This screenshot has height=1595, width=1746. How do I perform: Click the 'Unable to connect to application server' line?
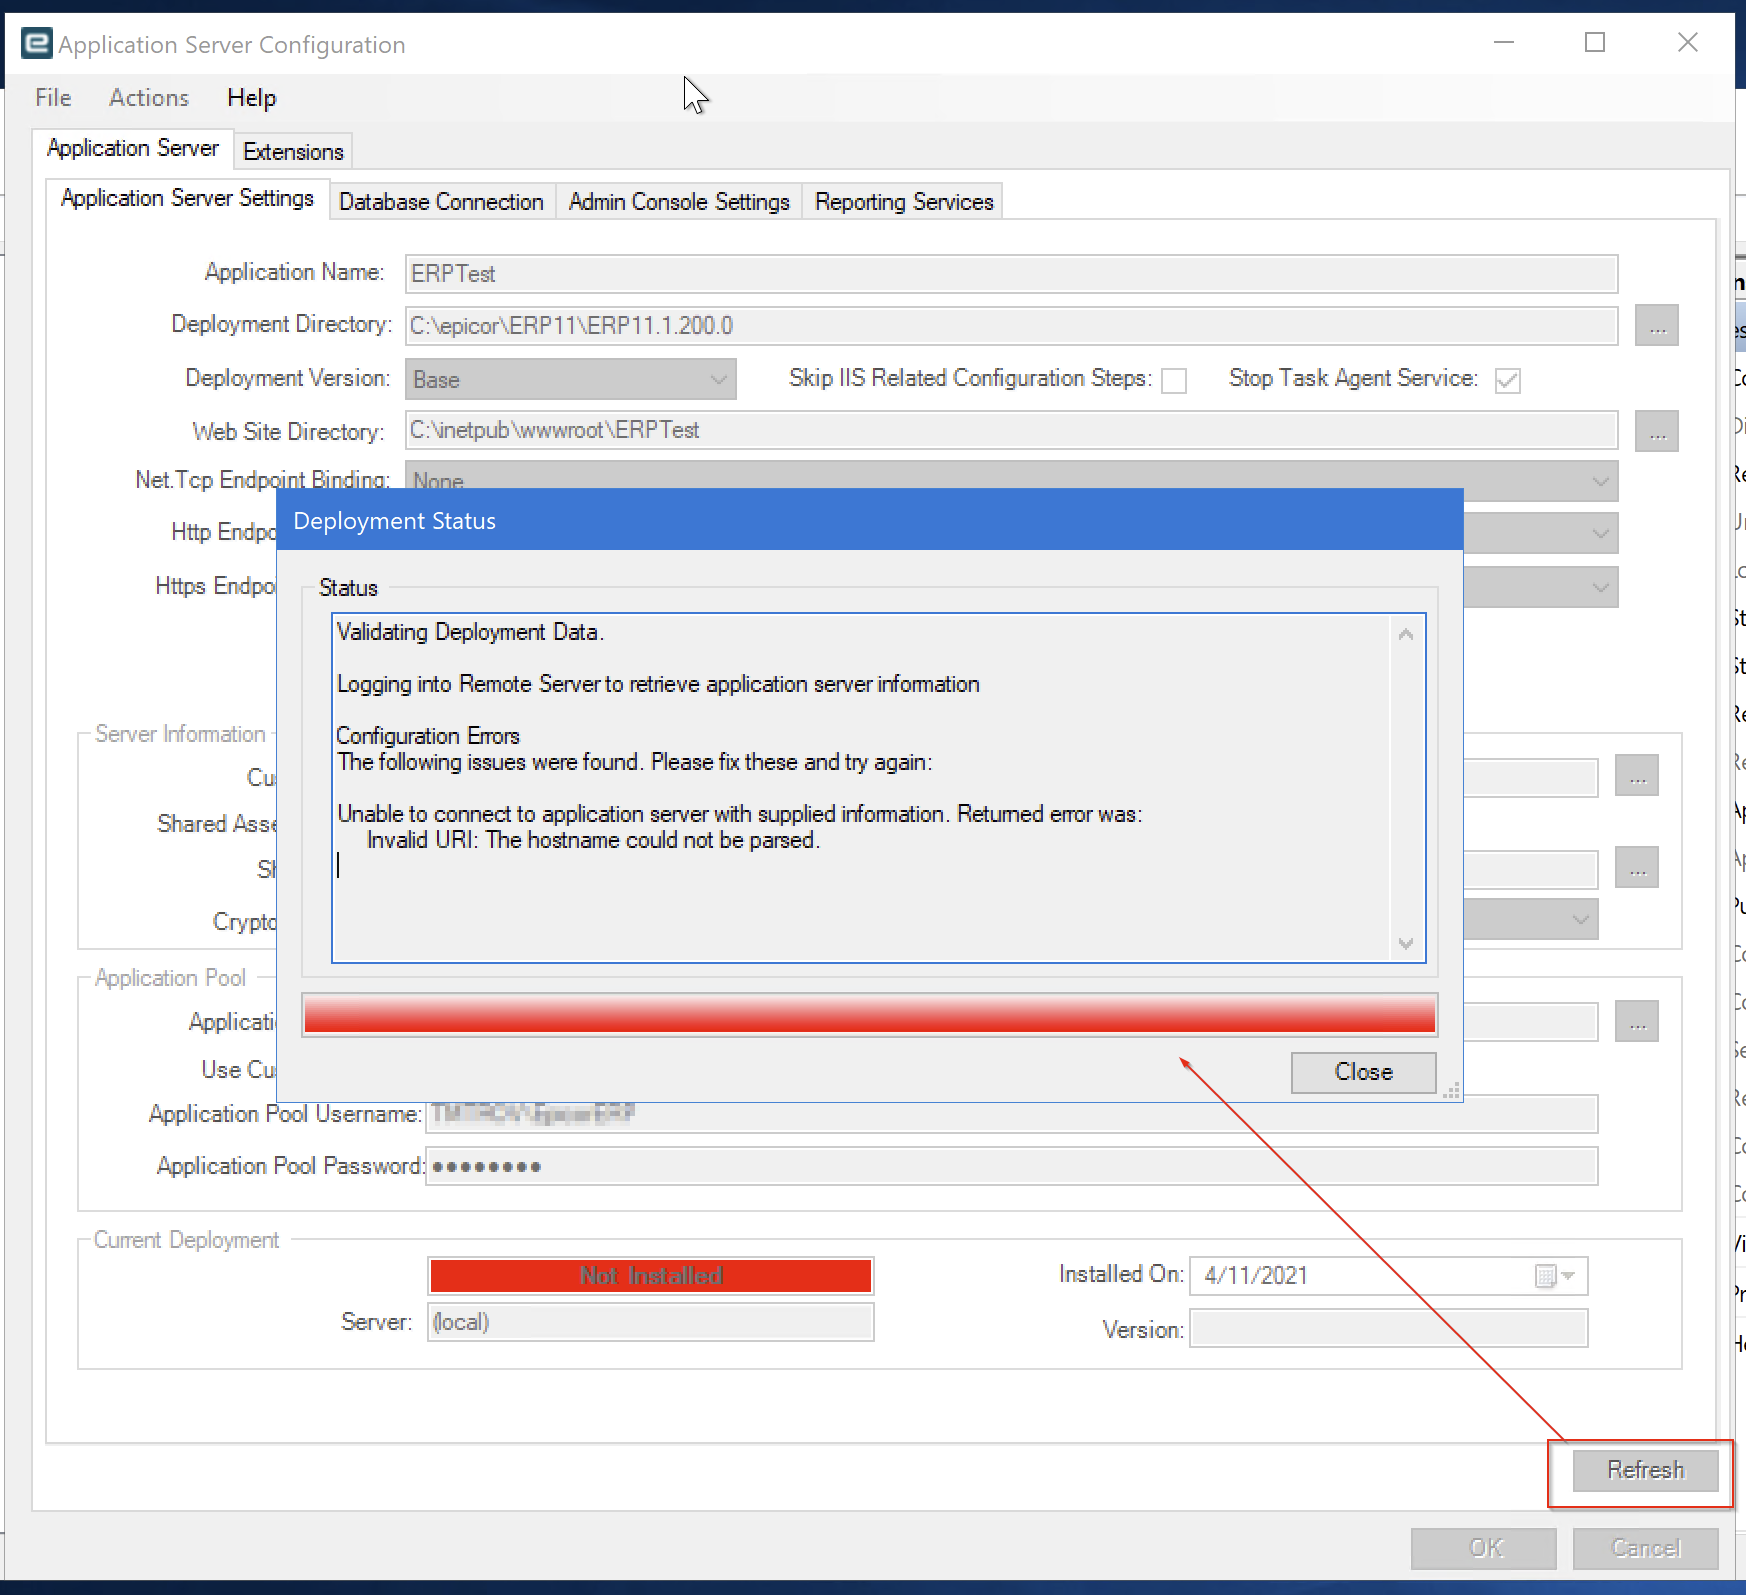point(739,814)
